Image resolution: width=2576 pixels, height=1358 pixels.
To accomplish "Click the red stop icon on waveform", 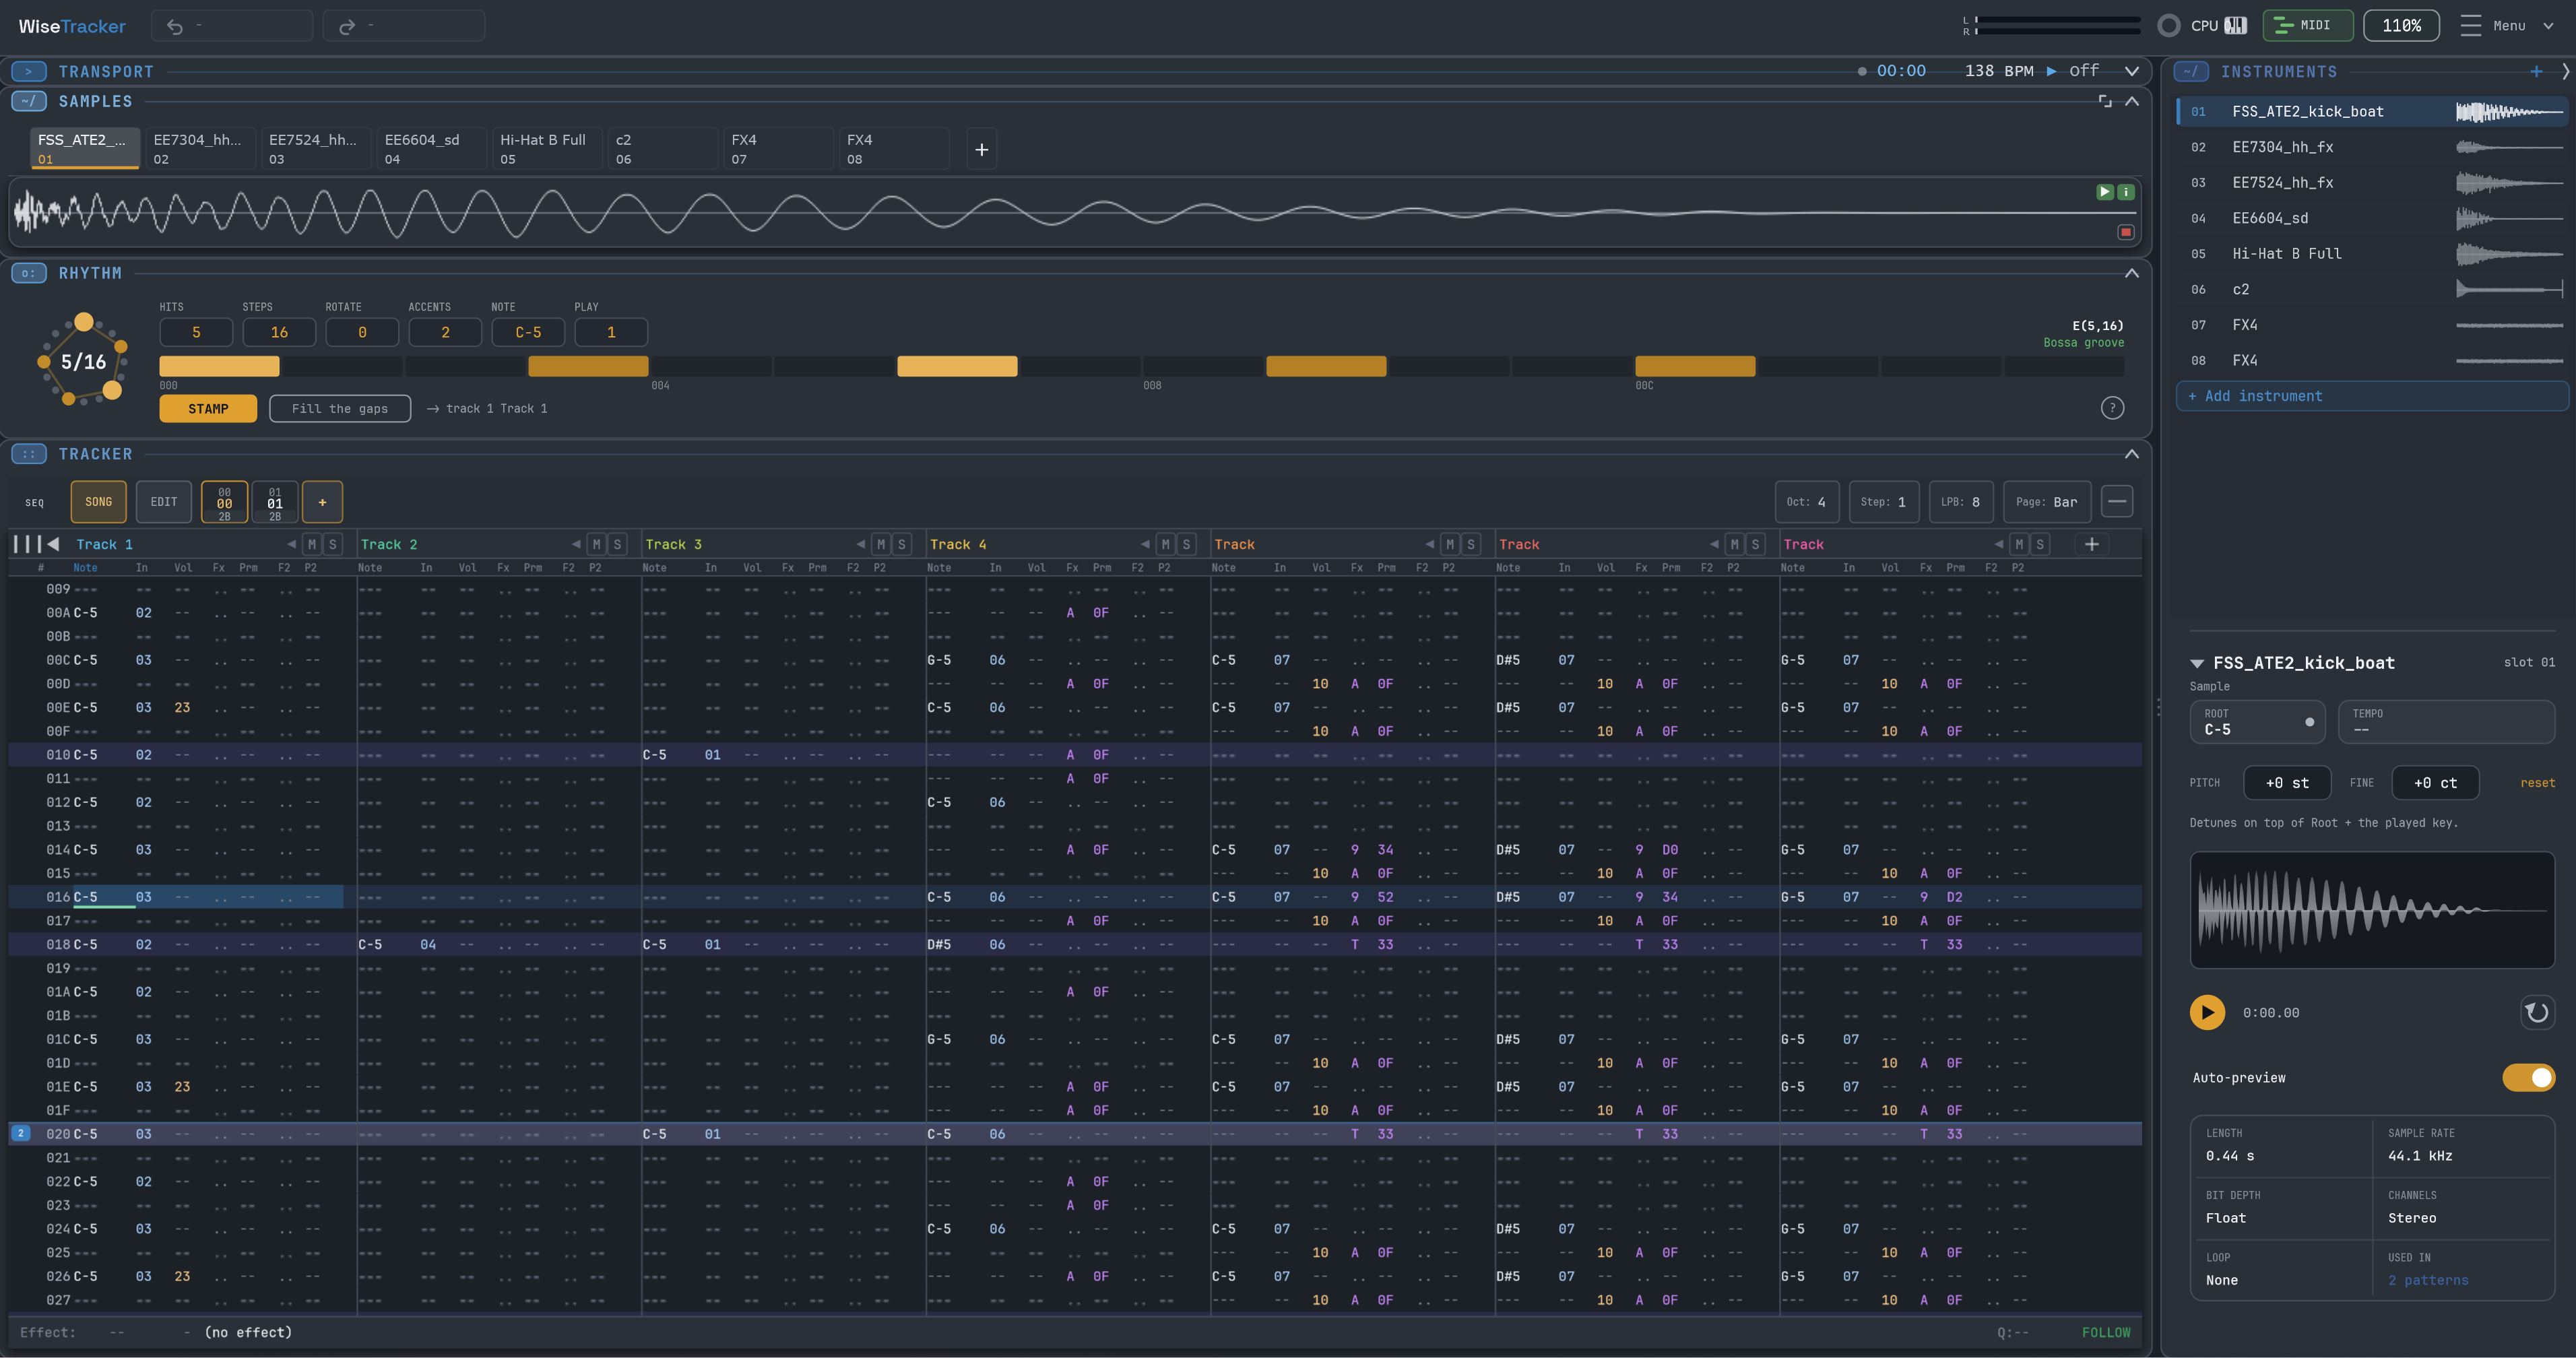I will [2125, 232].
